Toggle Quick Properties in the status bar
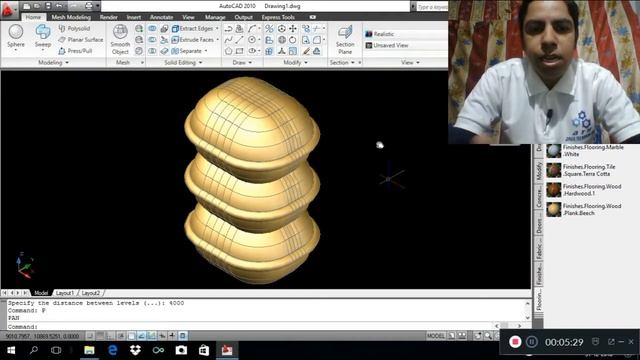Viewport: 640px width, 360px height. coord(182,336)
